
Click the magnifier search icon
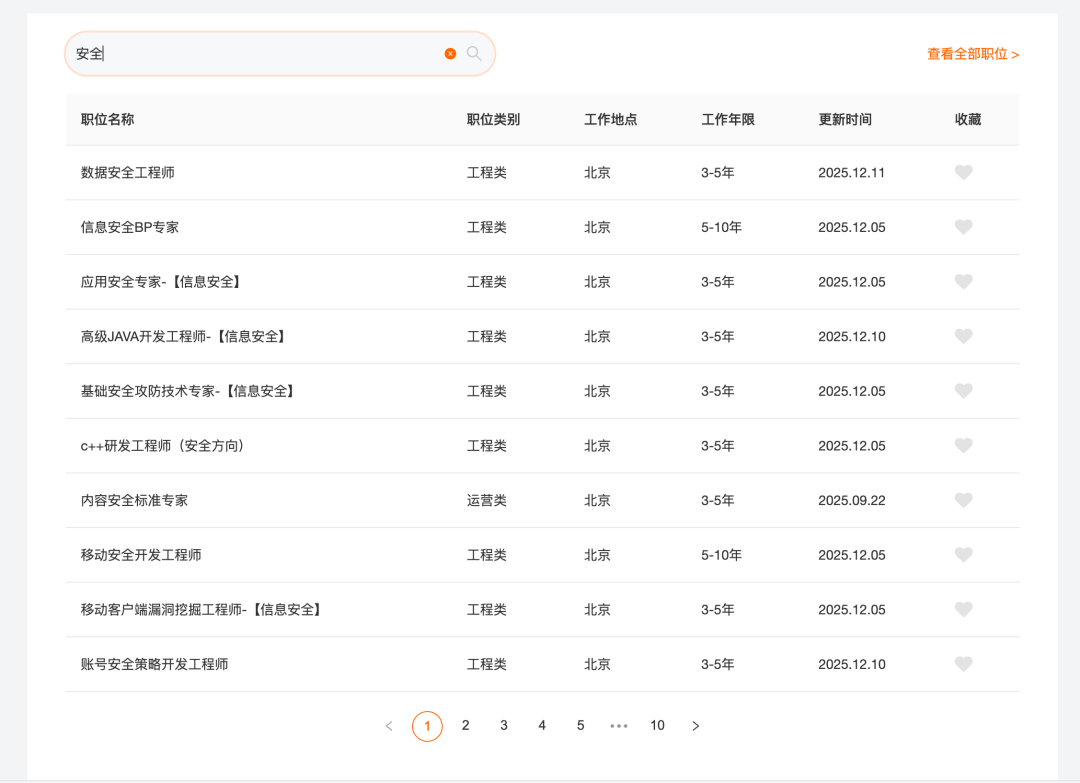point(474,54)
